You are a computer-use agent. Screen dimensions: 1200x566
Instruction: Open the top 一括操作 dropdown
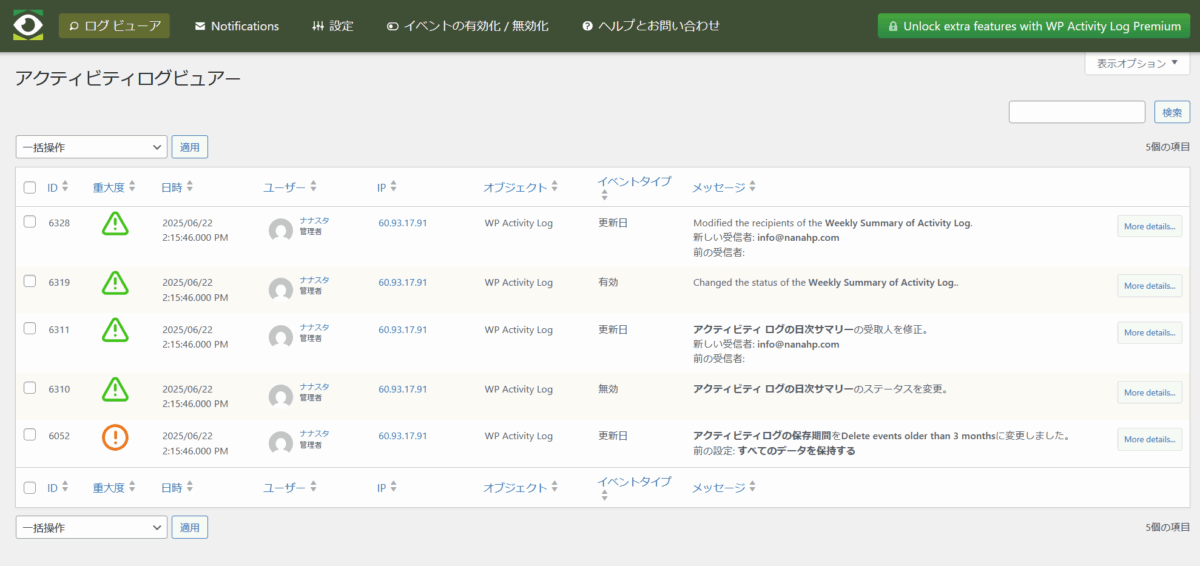coord(91,147)
